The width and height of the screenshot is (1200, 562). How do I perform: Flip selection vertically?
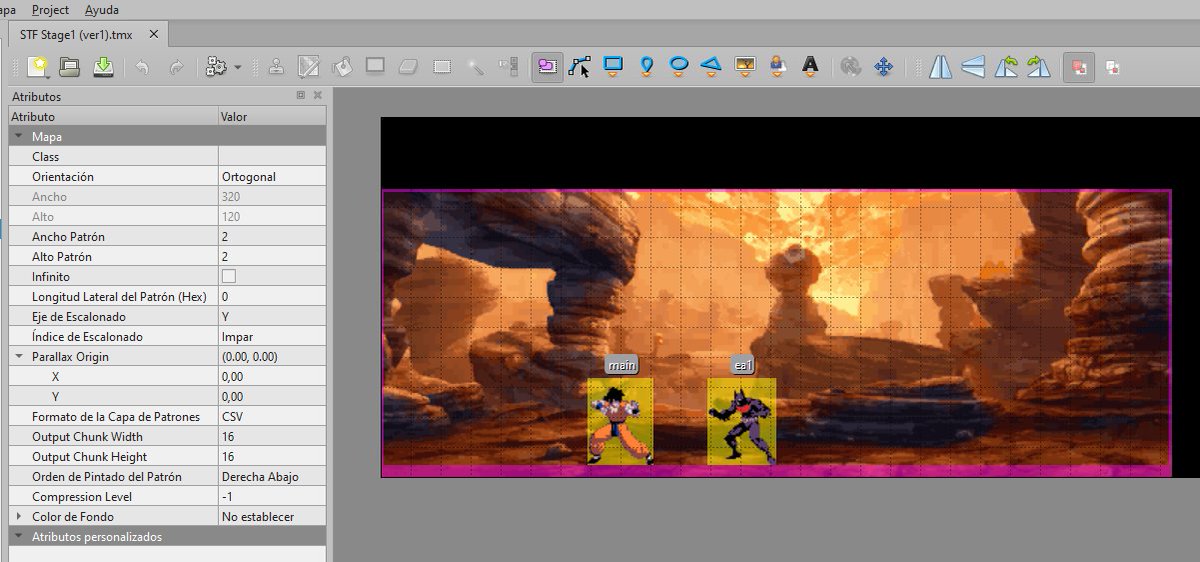click(973, 67)
